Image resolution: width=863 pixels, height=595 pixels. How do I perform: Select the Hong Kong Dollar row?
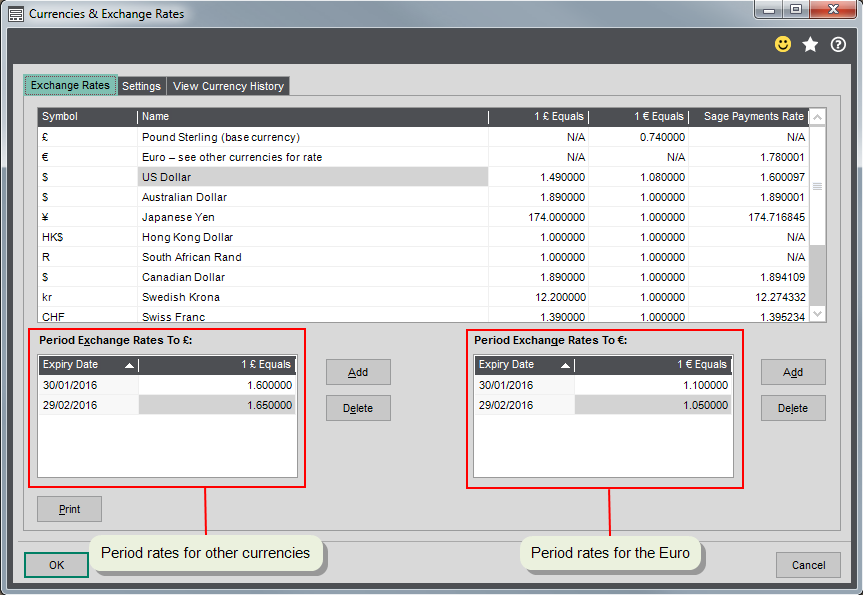[423, 237]
